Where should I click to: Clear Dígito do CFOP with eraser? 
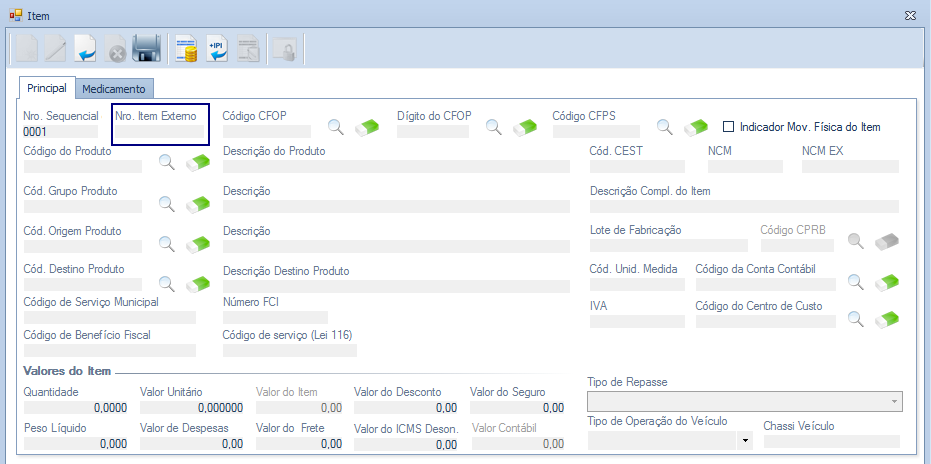(x=525, y=127)
